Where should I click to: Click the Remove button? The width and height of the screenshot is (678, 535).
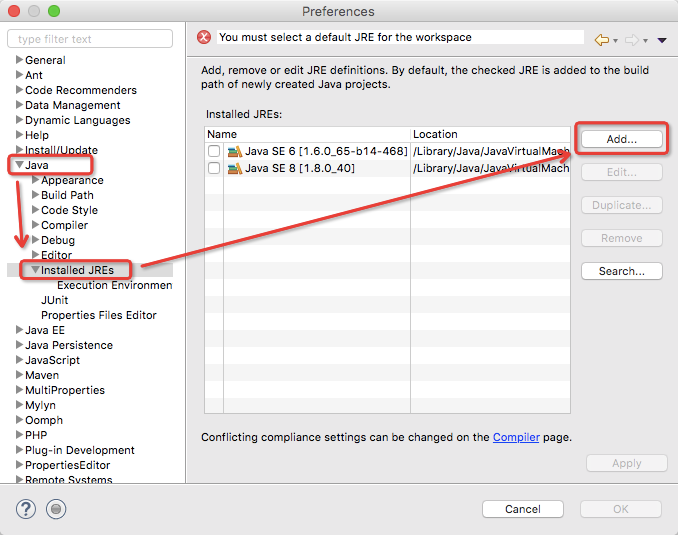coord(621,238)
